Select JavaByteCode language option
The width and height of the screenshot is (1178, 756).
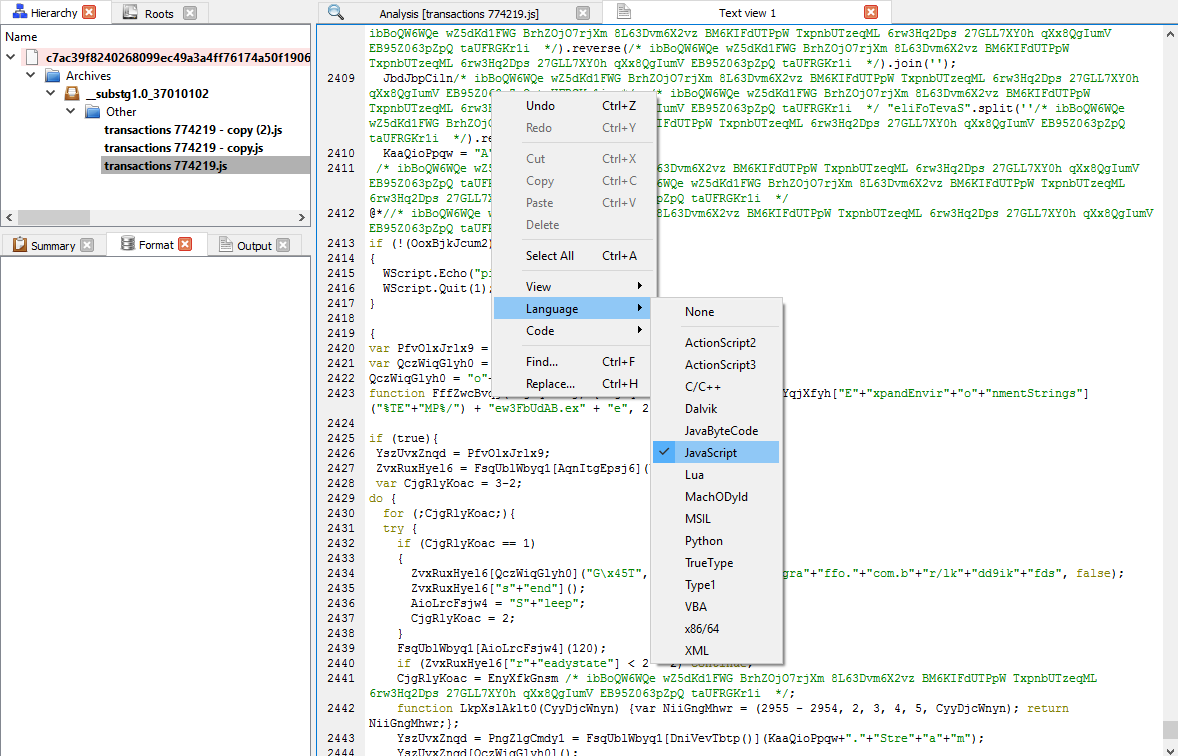coord(716,431)
